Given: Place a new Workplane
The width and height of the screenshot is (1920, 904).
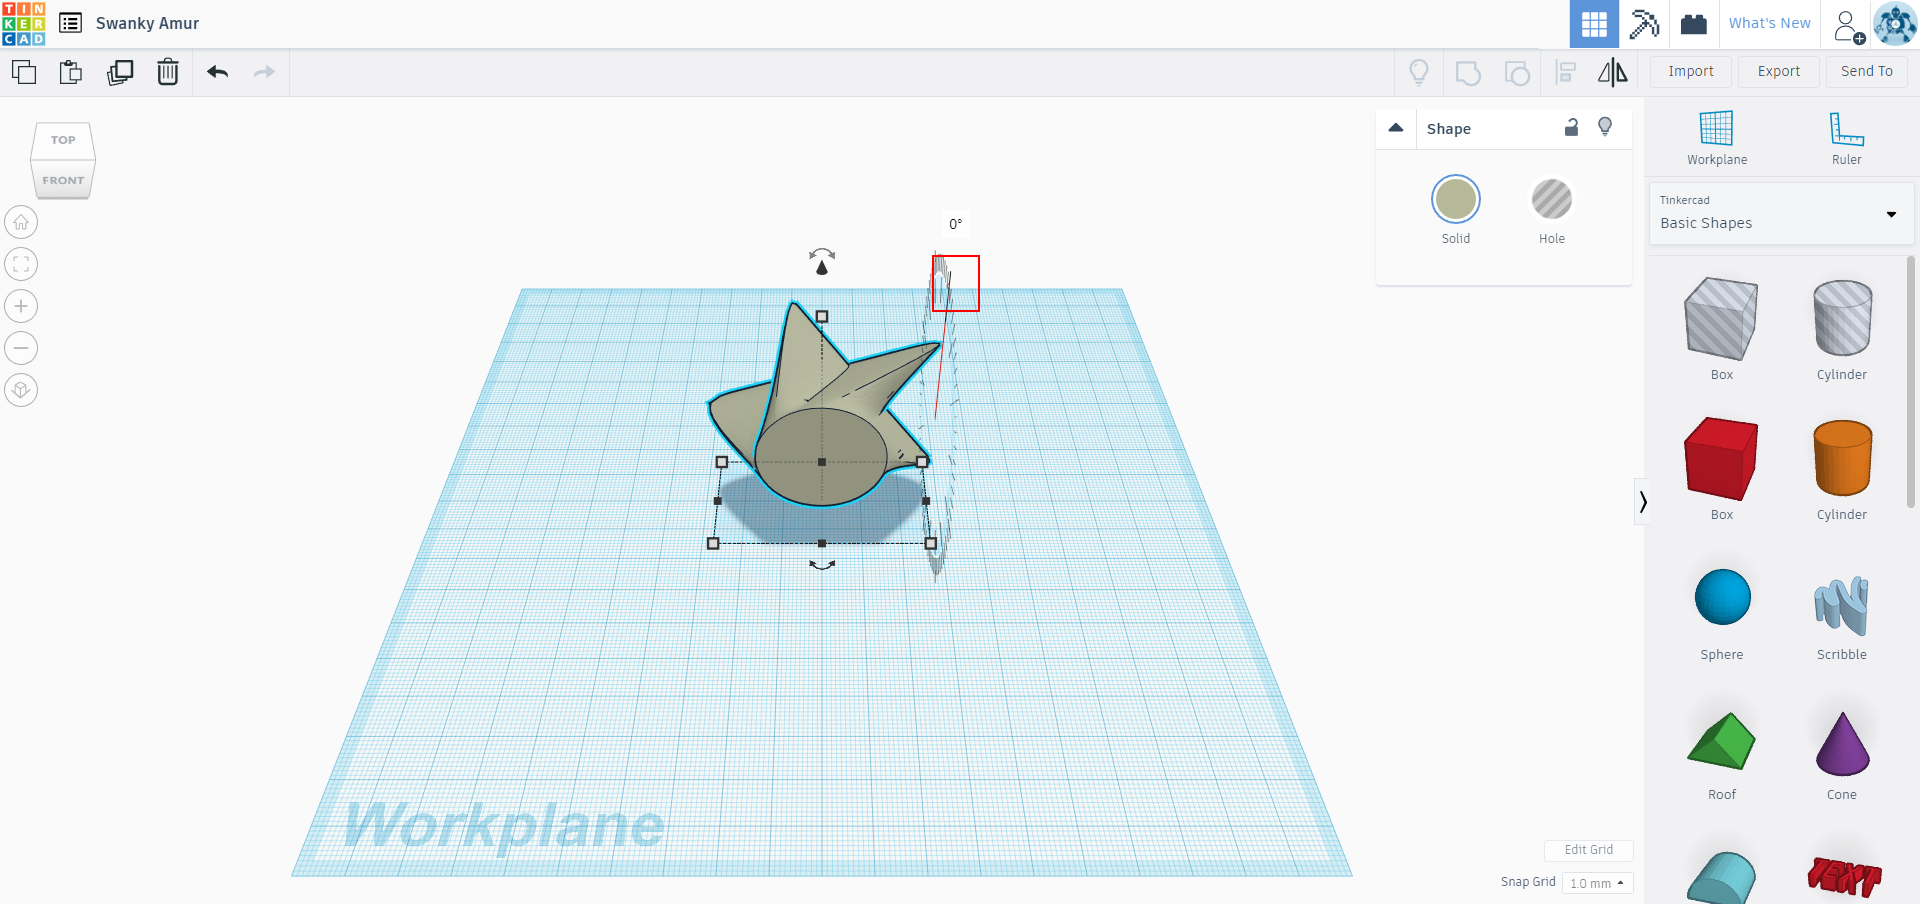Looking at the screenshot, I should click(x=1717, y=137).
